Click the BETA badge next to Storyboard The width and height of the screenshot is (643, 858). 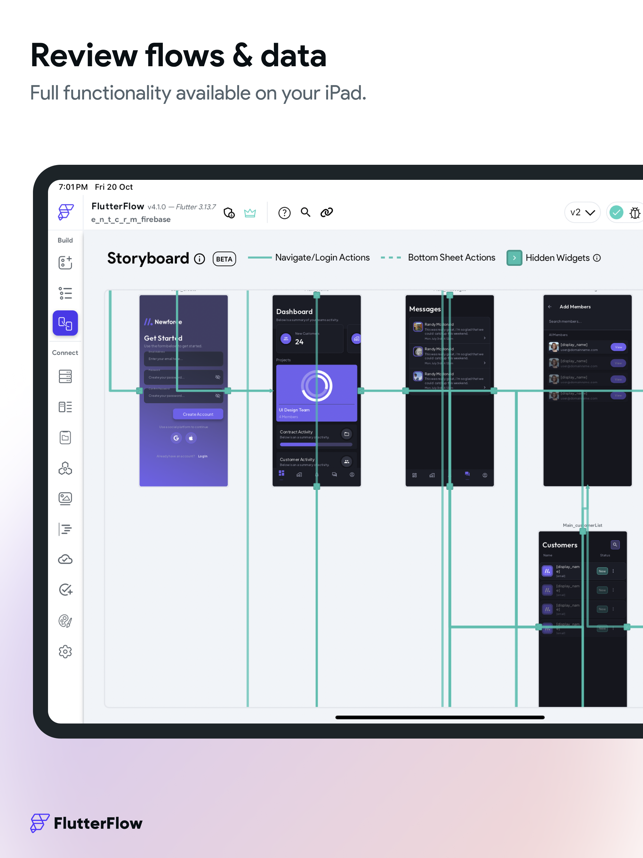coord(224,259)
